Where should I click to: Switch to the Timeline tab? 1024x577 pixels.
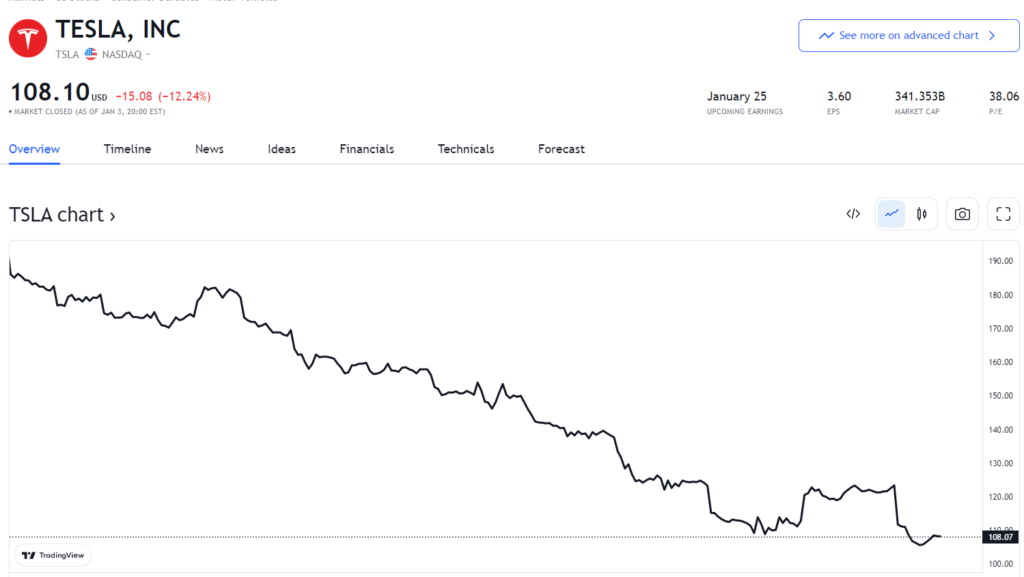point(127,149)
